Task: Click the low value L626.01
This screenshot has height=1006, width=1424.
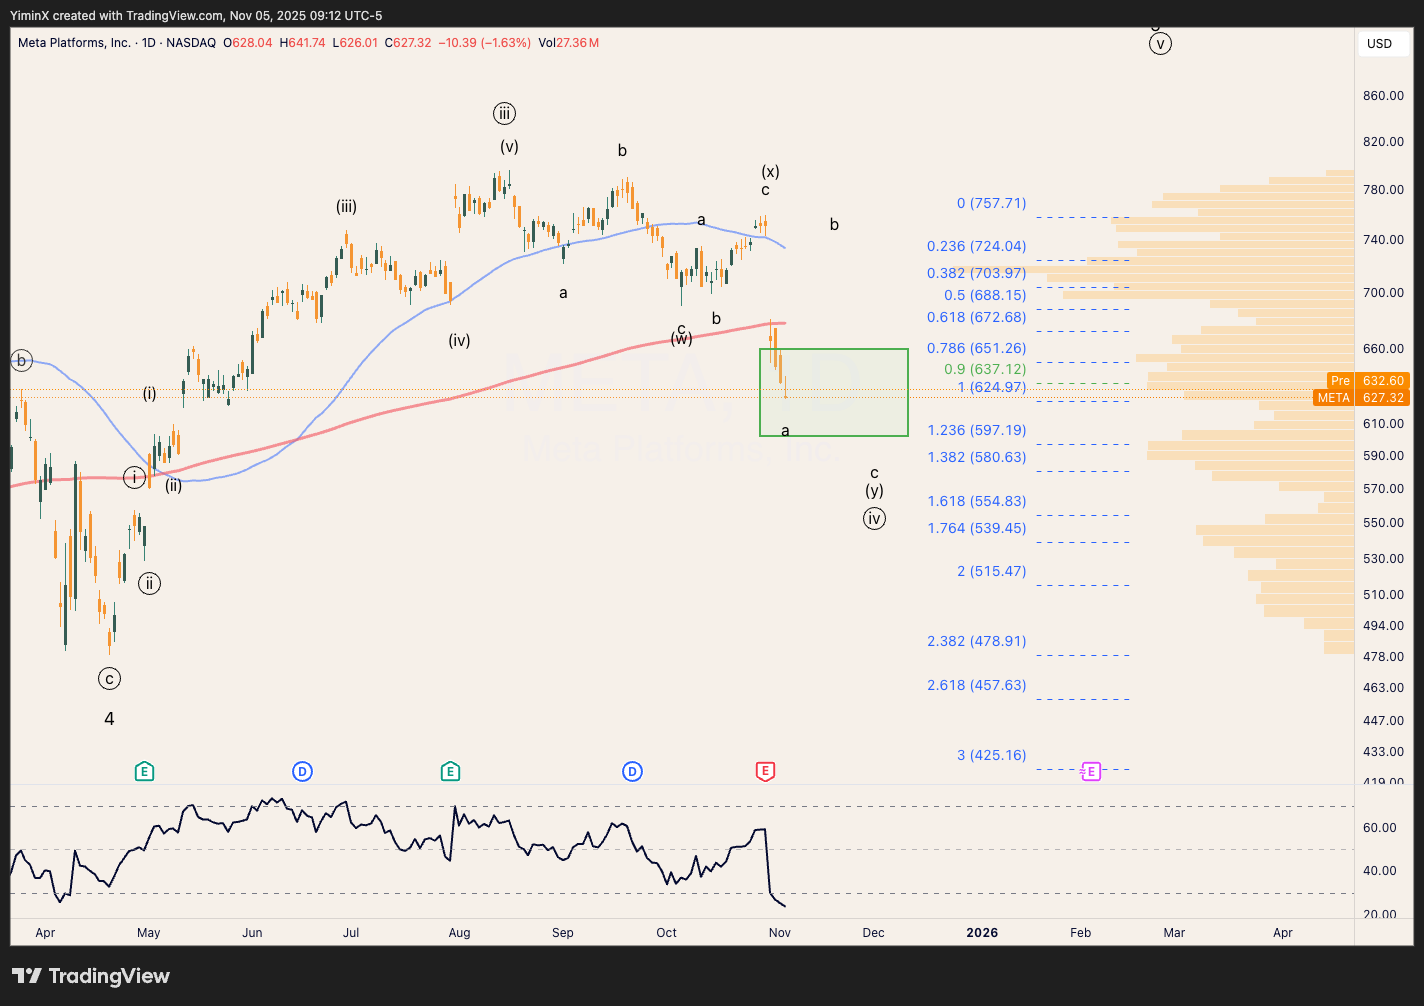Action: point(355,43)
